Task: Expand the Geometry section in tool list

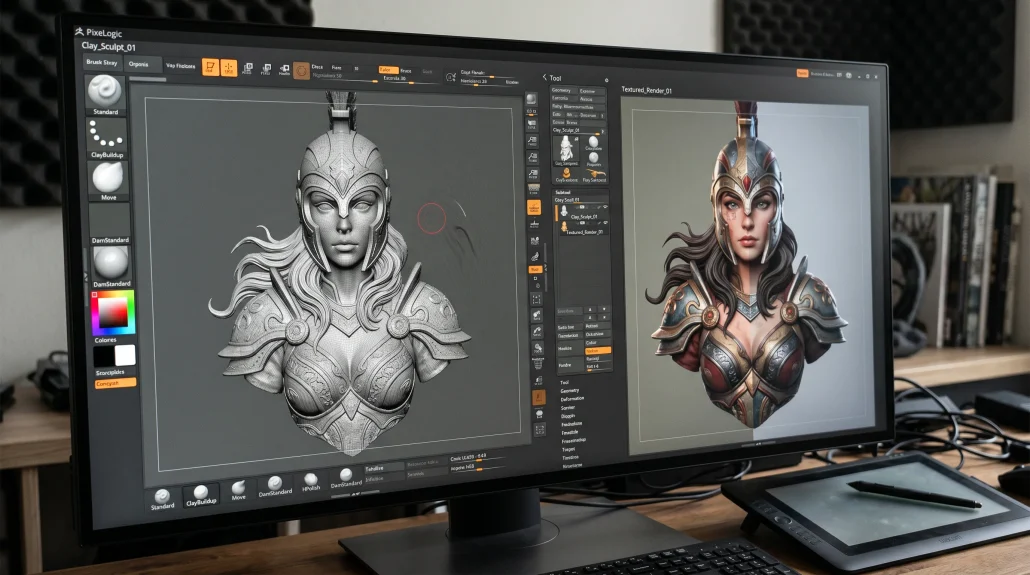Action: click(570, 390)
